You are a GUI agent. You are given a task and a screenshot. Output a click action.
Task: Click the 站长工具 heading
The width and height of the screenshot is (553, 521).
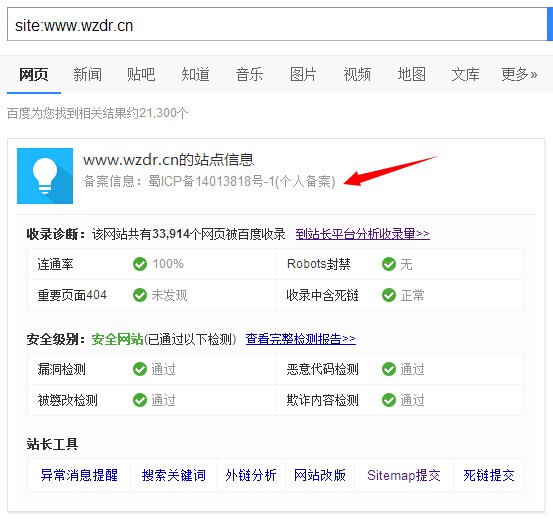click(52, 444)
